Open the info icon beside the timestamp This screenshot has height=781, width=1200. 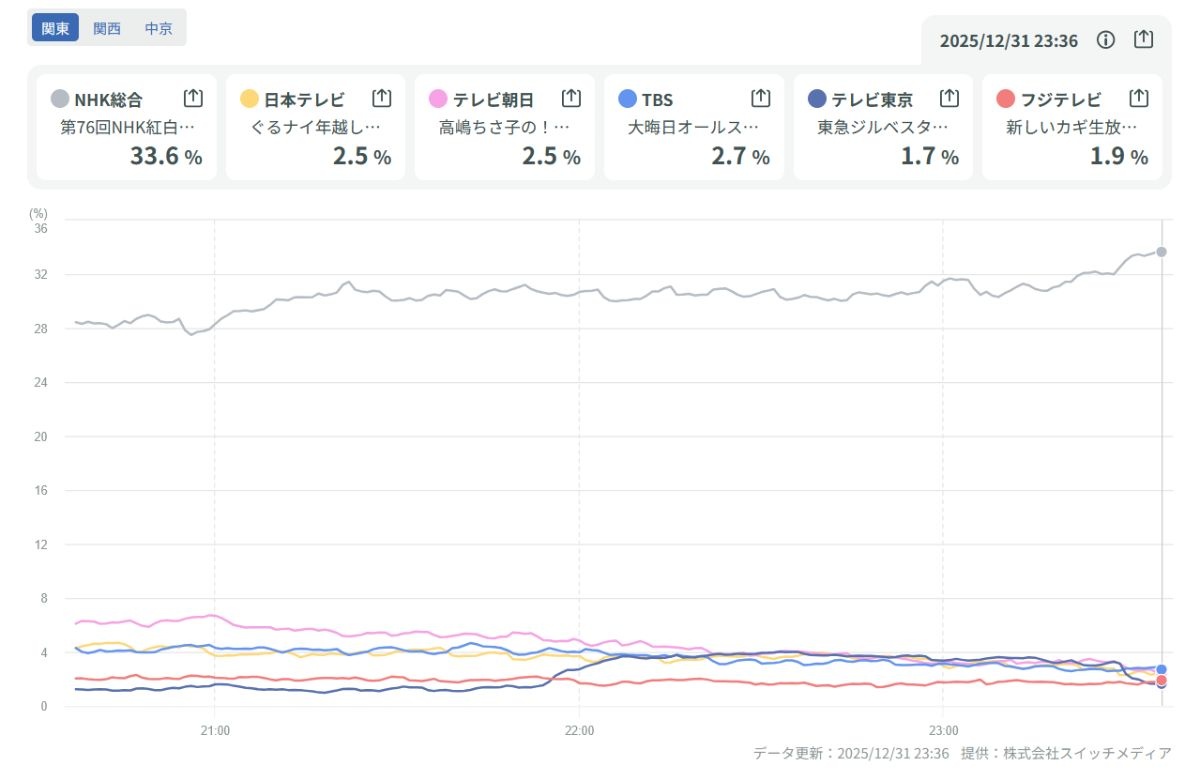point(1105,40)
